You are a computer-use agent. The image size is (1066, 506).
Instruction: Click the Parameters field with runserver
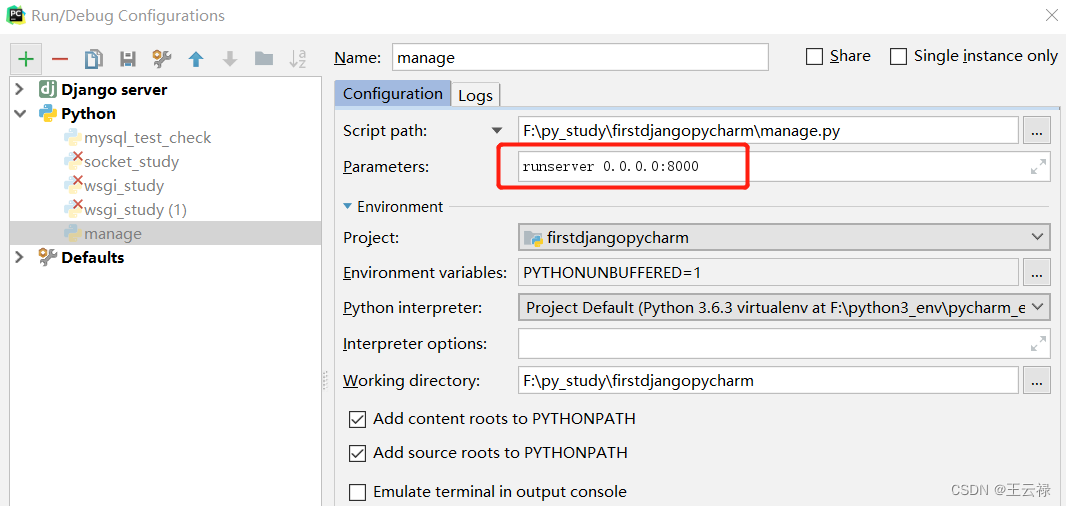tap(784, 167)
